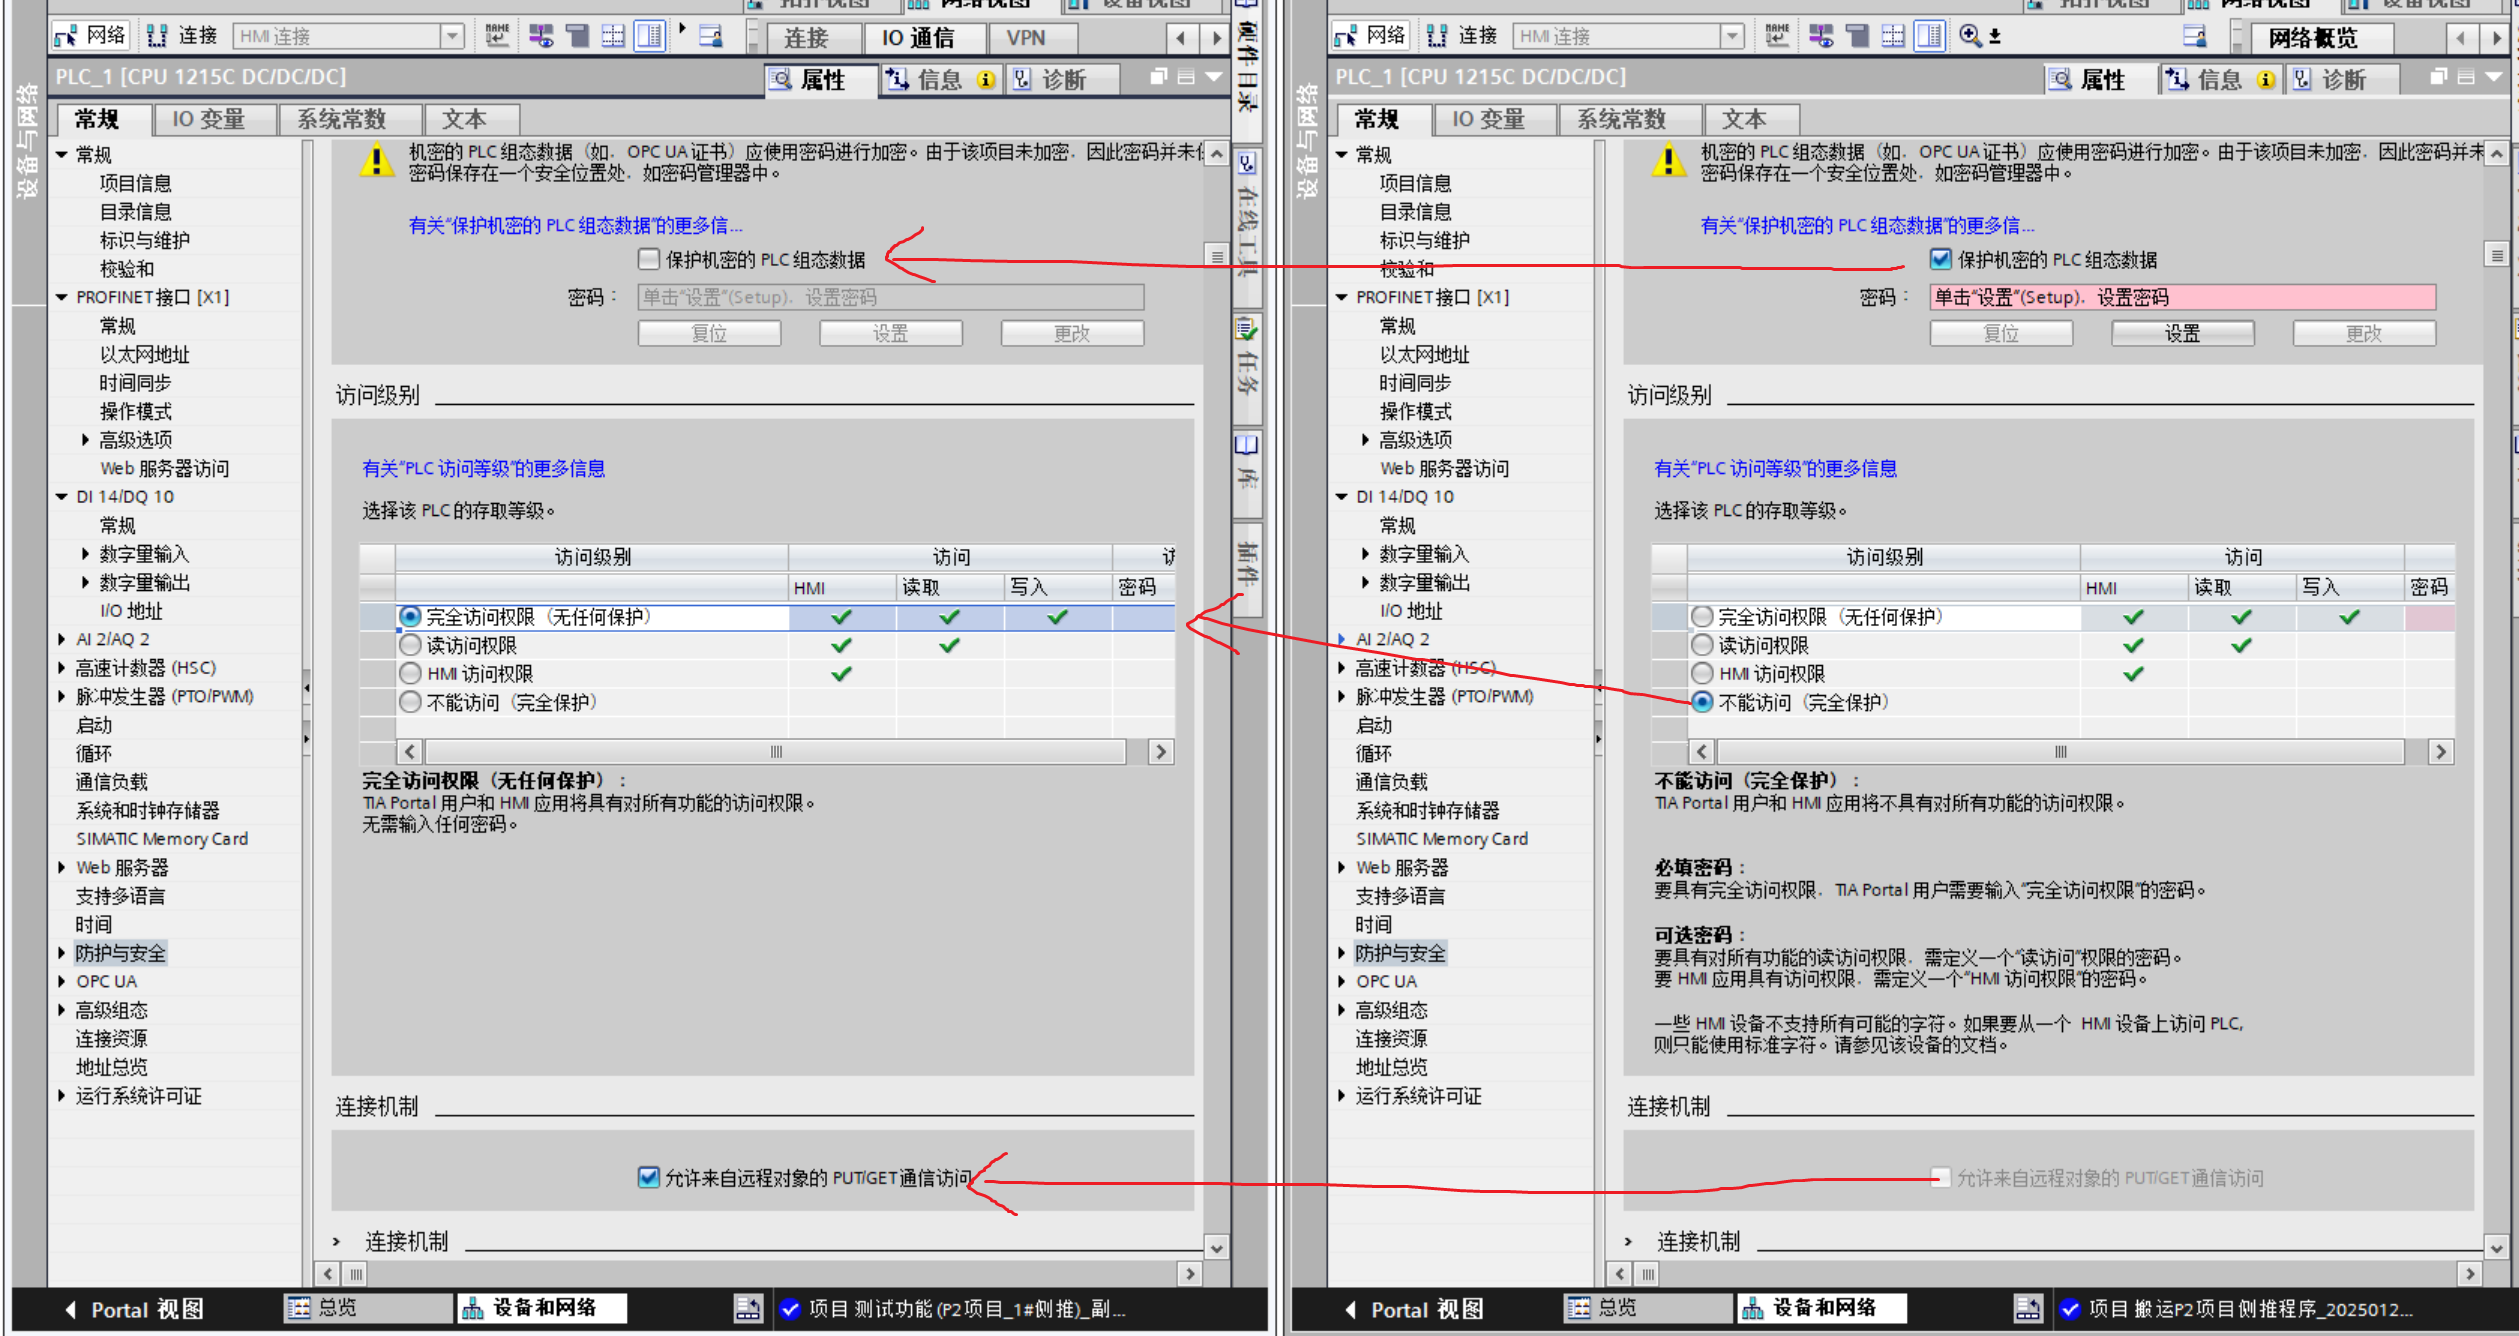Viewport: 2519px width, 1336px height.
Task: Open the right 系统常数 tab
Action: pyautogui.click(x=1620, y=119)
